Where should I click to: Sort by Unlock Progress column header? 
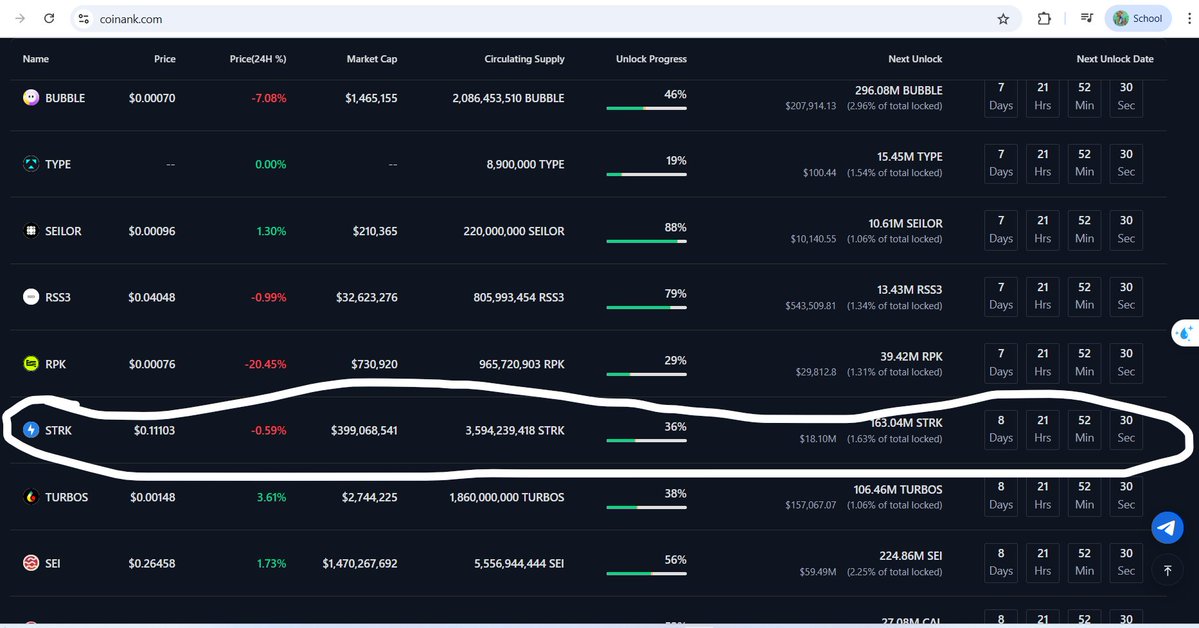click(x=651, y=59)
